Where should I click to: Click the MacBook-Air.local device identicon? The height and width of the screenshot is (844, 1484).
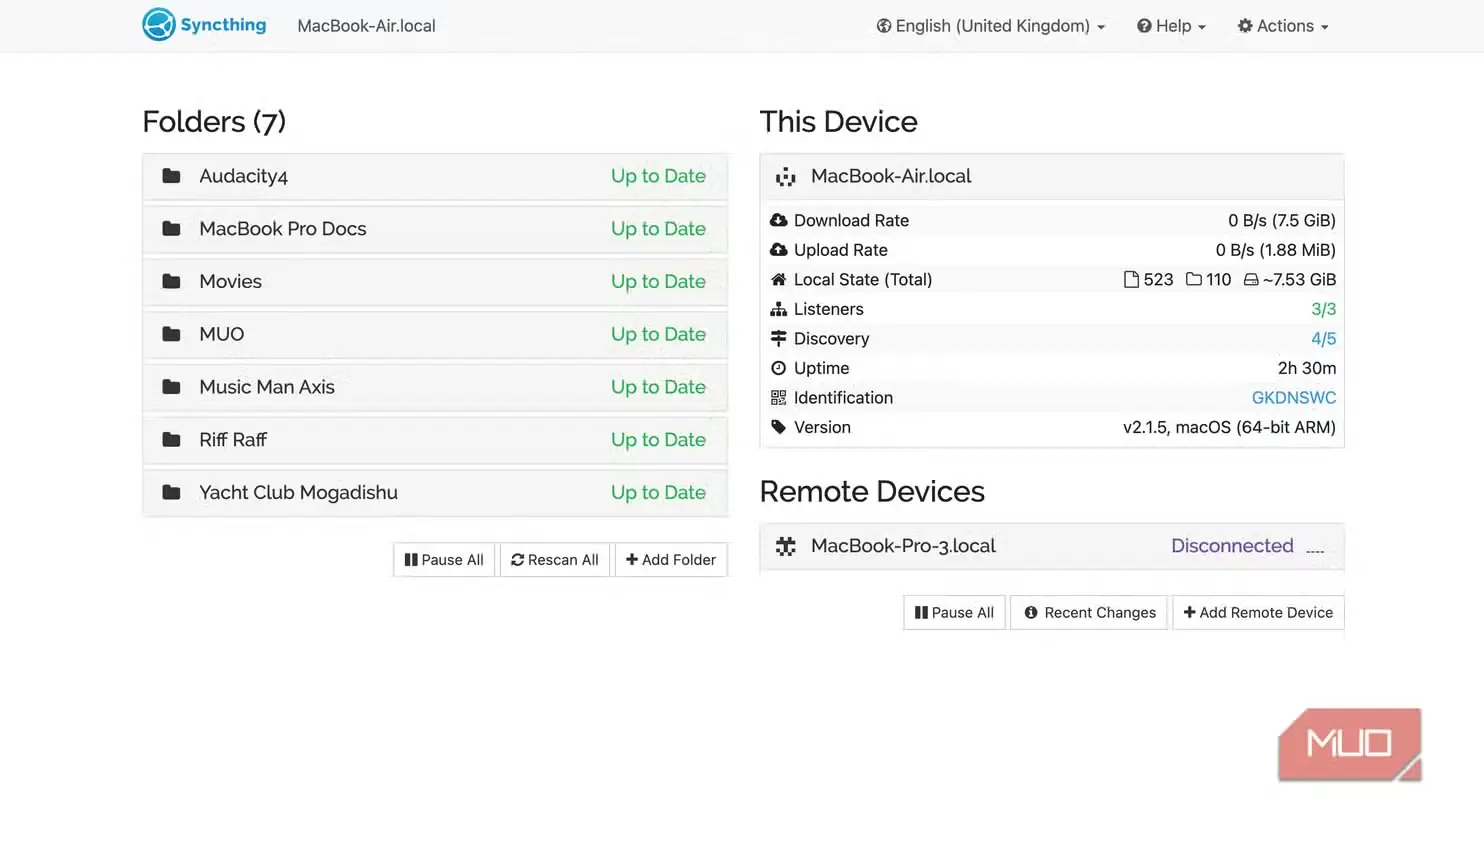(786, 177)
